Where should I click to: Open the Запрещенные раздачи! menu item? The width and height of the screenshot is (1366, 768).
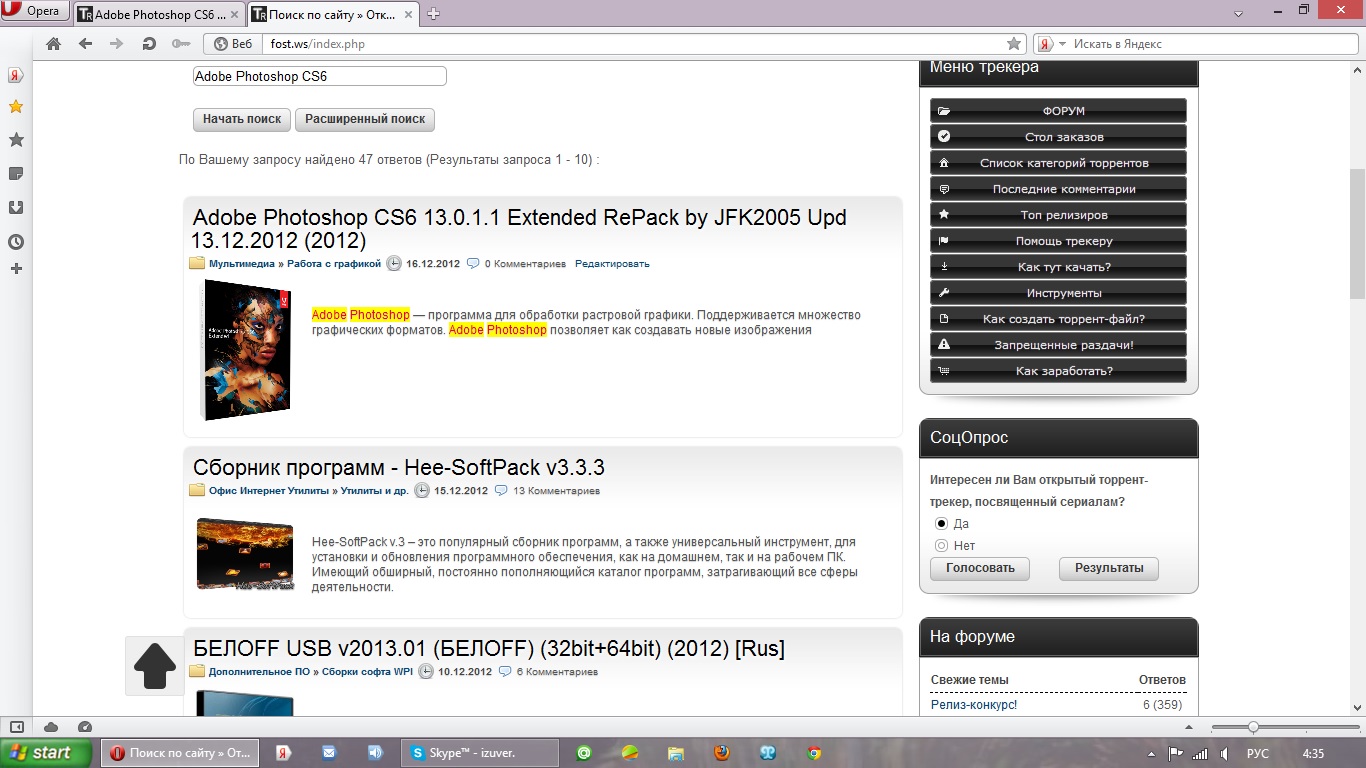pyautogui.click(x=1058, y=345)
